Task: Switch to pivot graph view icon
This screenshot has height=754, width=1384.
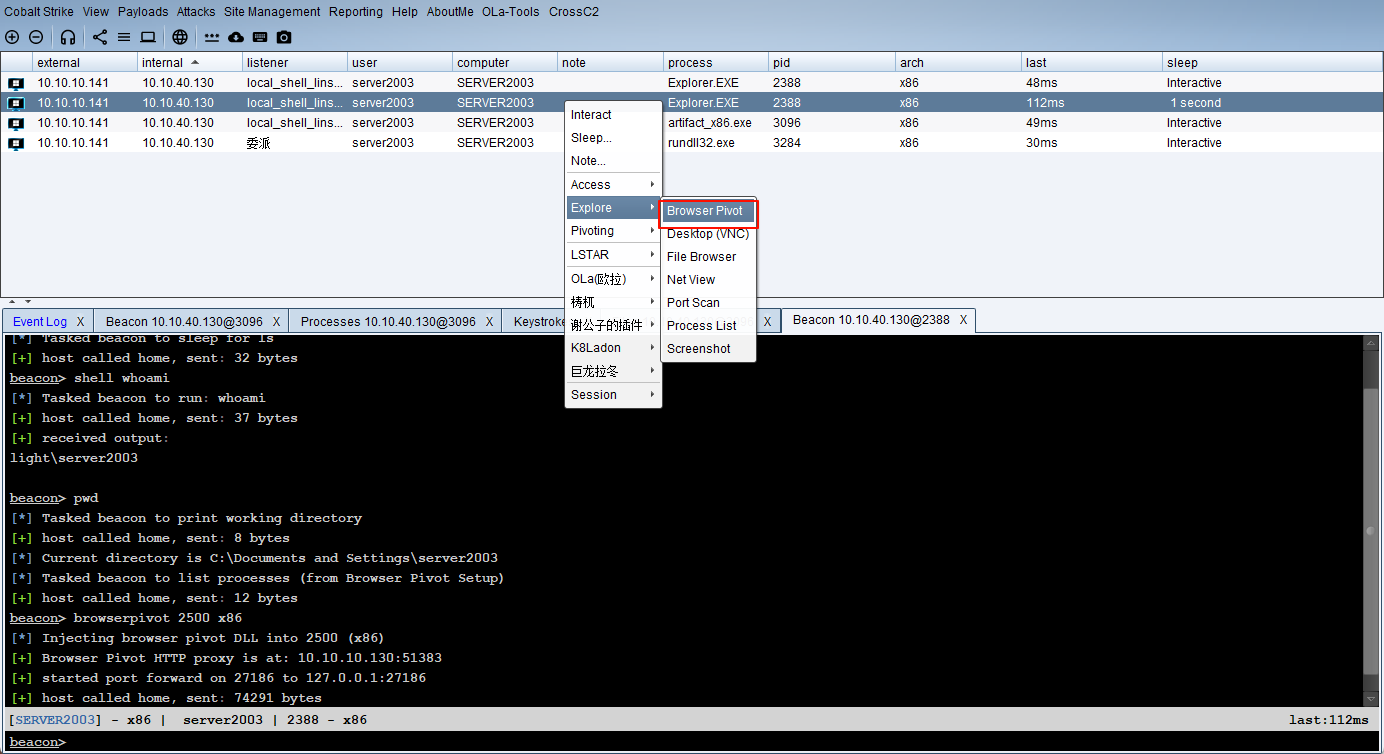Action: click(100, 37)
